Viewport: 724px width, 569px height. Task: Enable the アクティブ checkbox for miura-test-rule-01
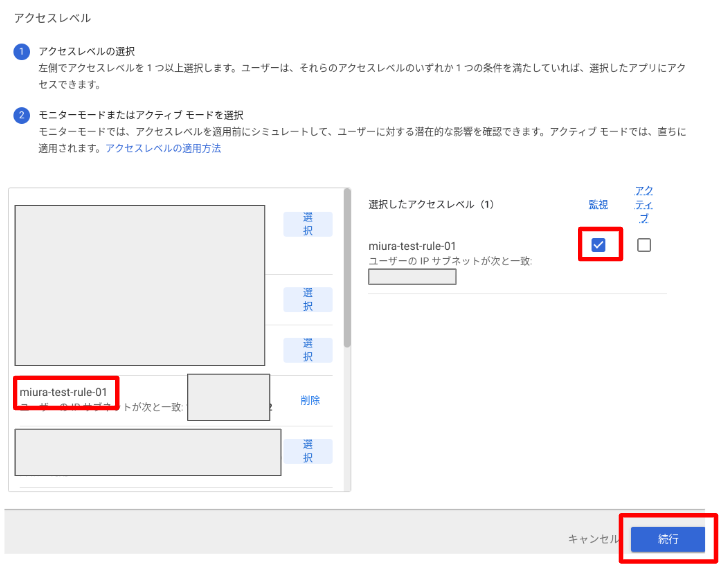pos(644,245)
